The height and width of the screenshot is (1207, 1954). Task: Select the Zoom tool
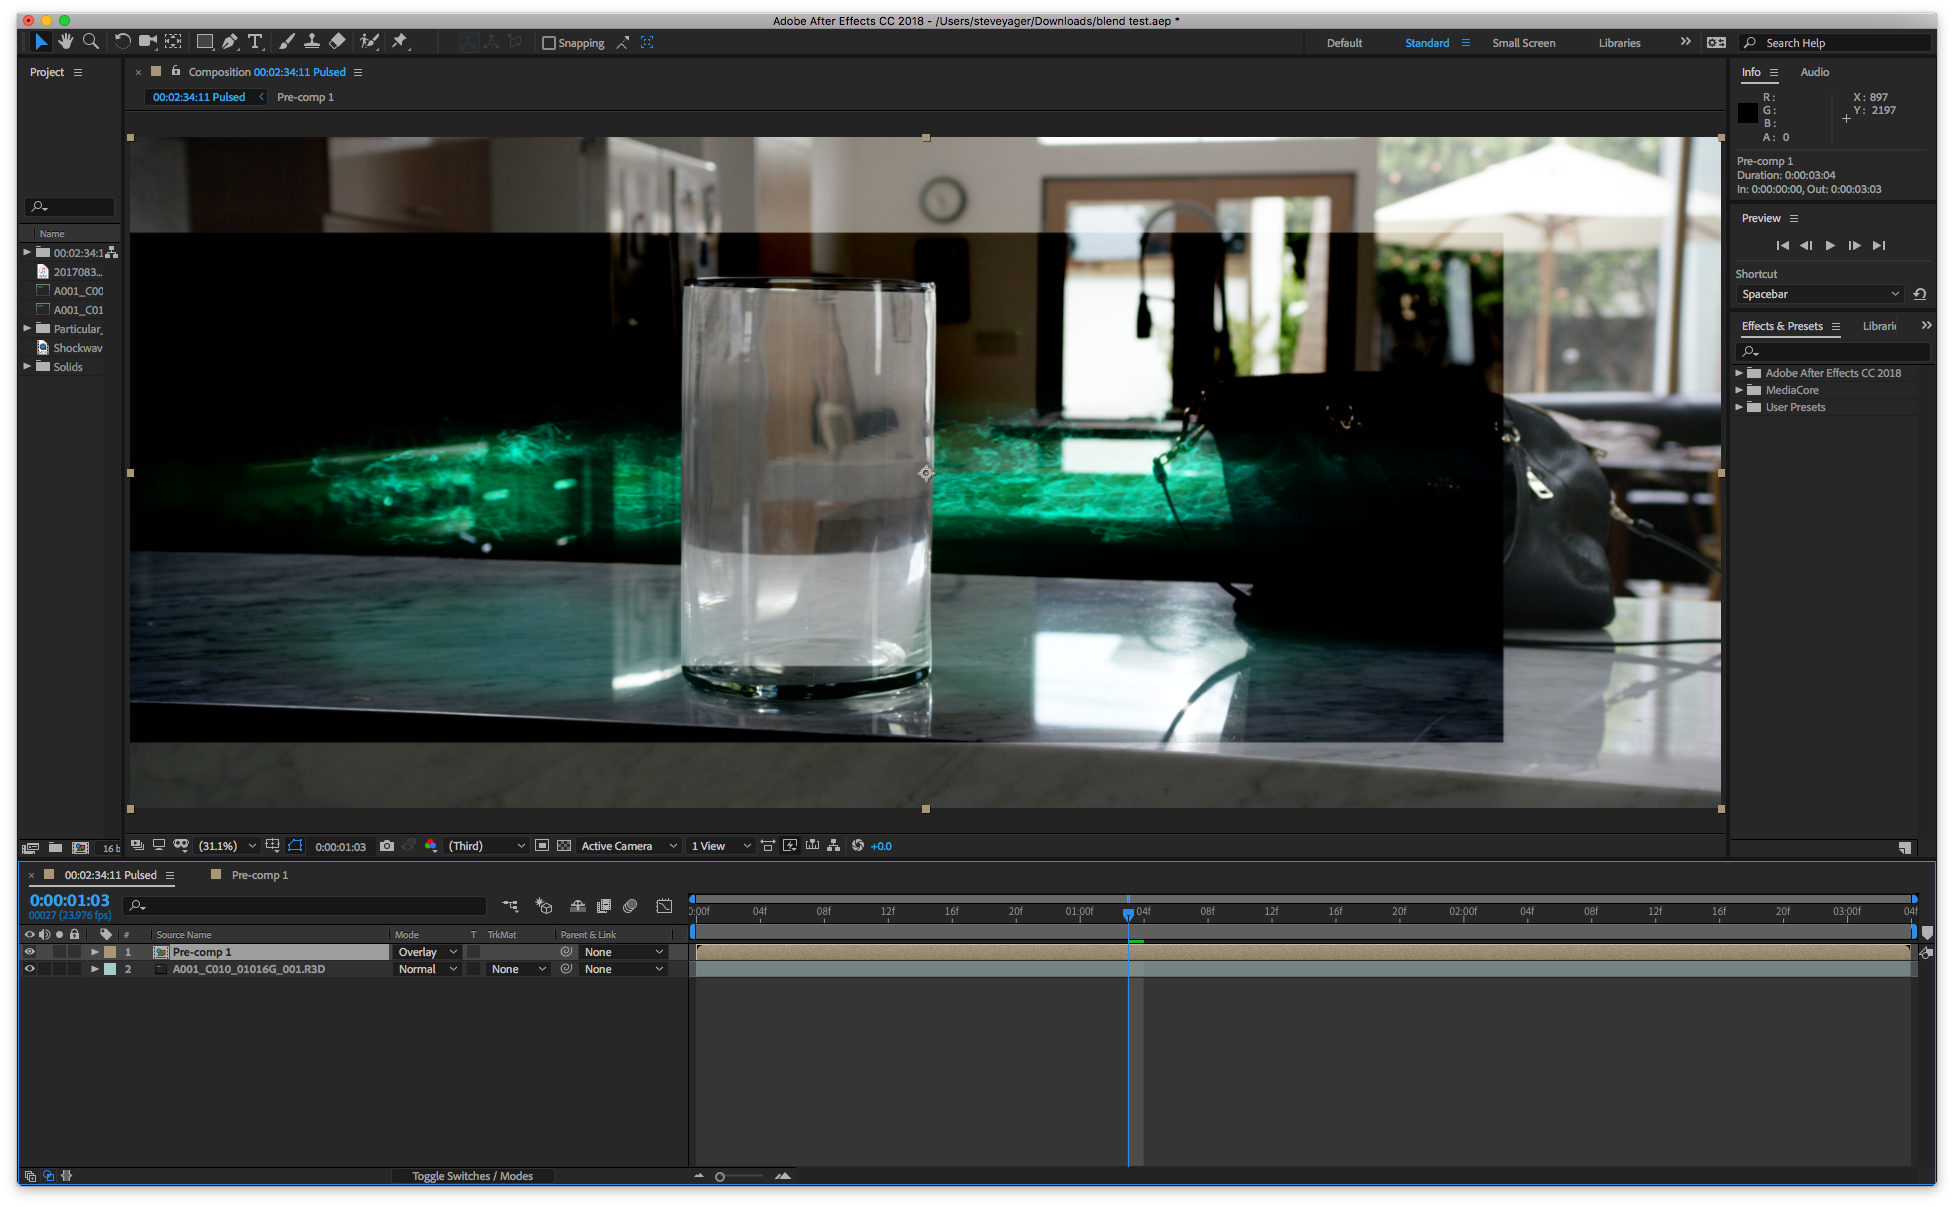click(x=91, y=41)
